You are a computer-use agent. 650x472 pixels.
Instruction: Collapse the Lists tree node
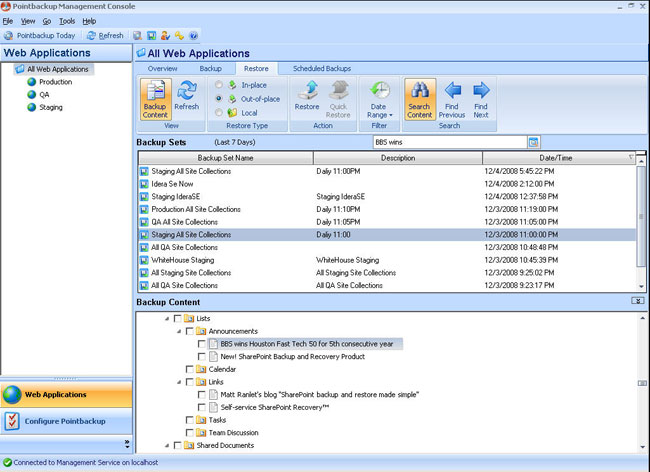click(x=167, y=319)
